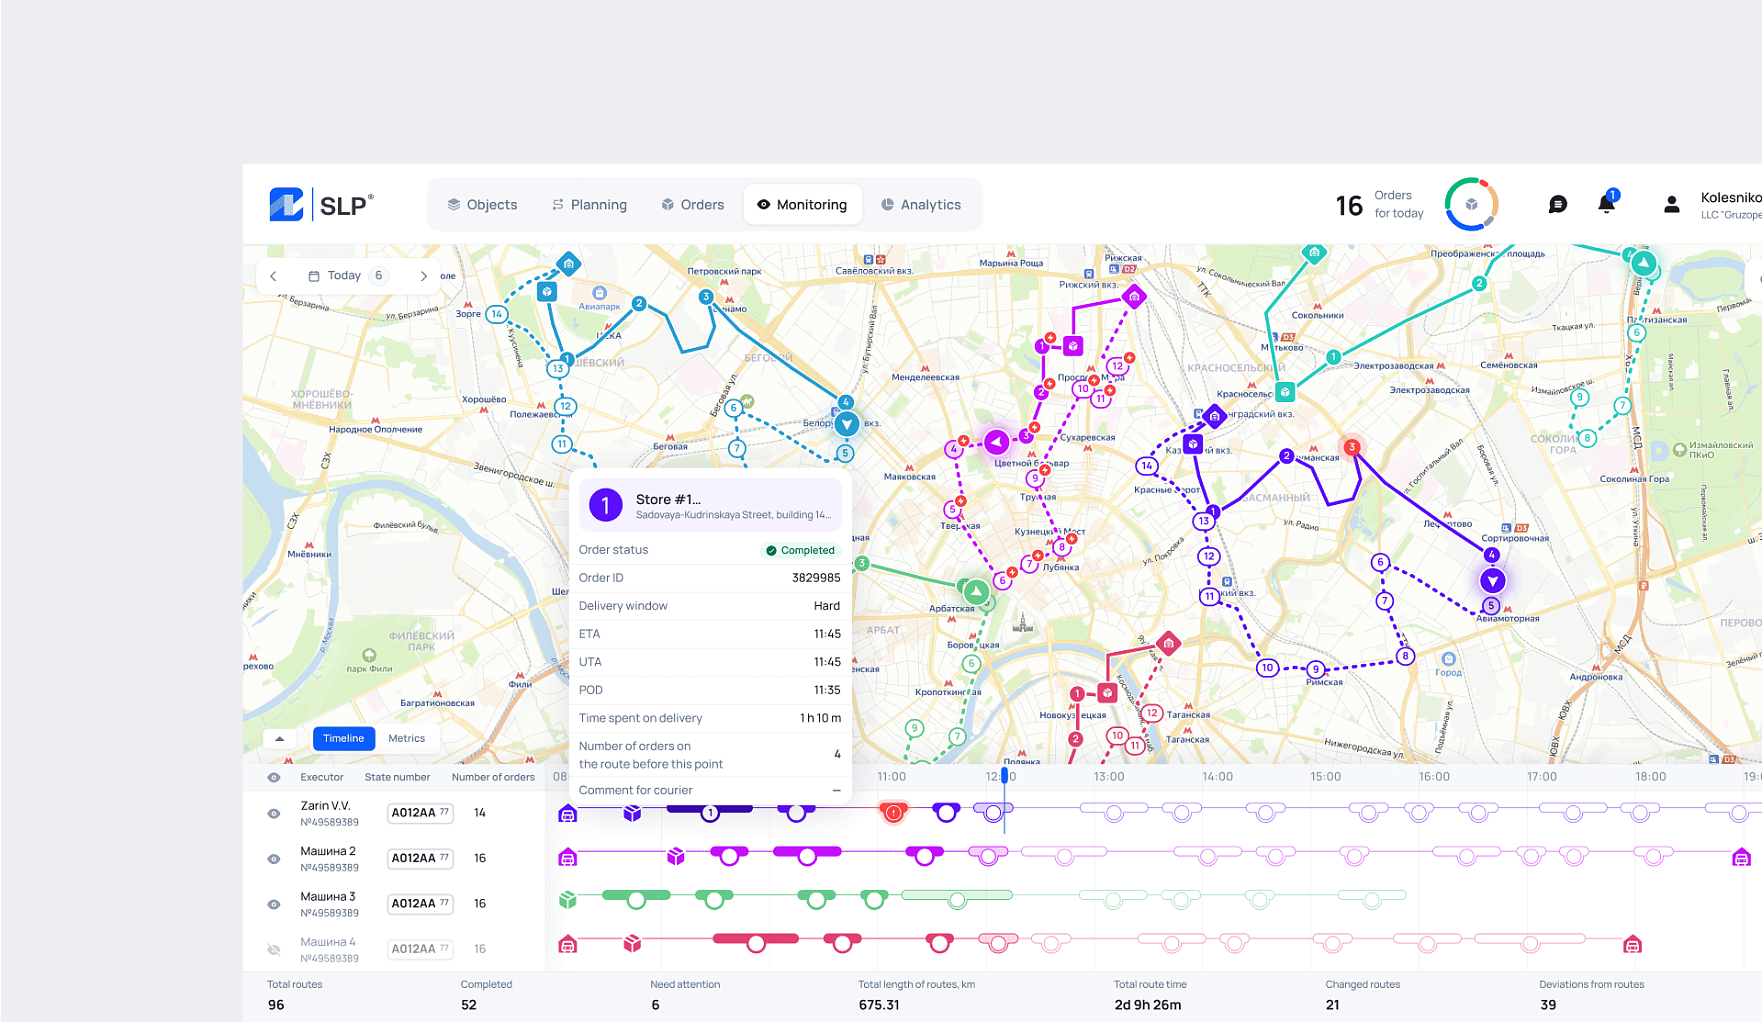
Task: Open the Planning section icon
Action: pyautogui.click(x=557, y=204)
